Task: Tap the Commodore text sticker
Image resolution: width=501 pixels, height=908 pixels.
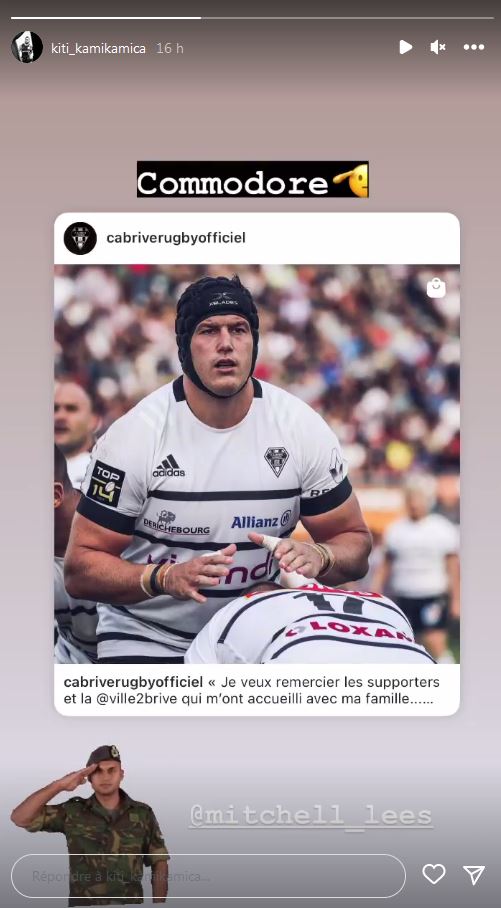Action: (x=253, y=180)
